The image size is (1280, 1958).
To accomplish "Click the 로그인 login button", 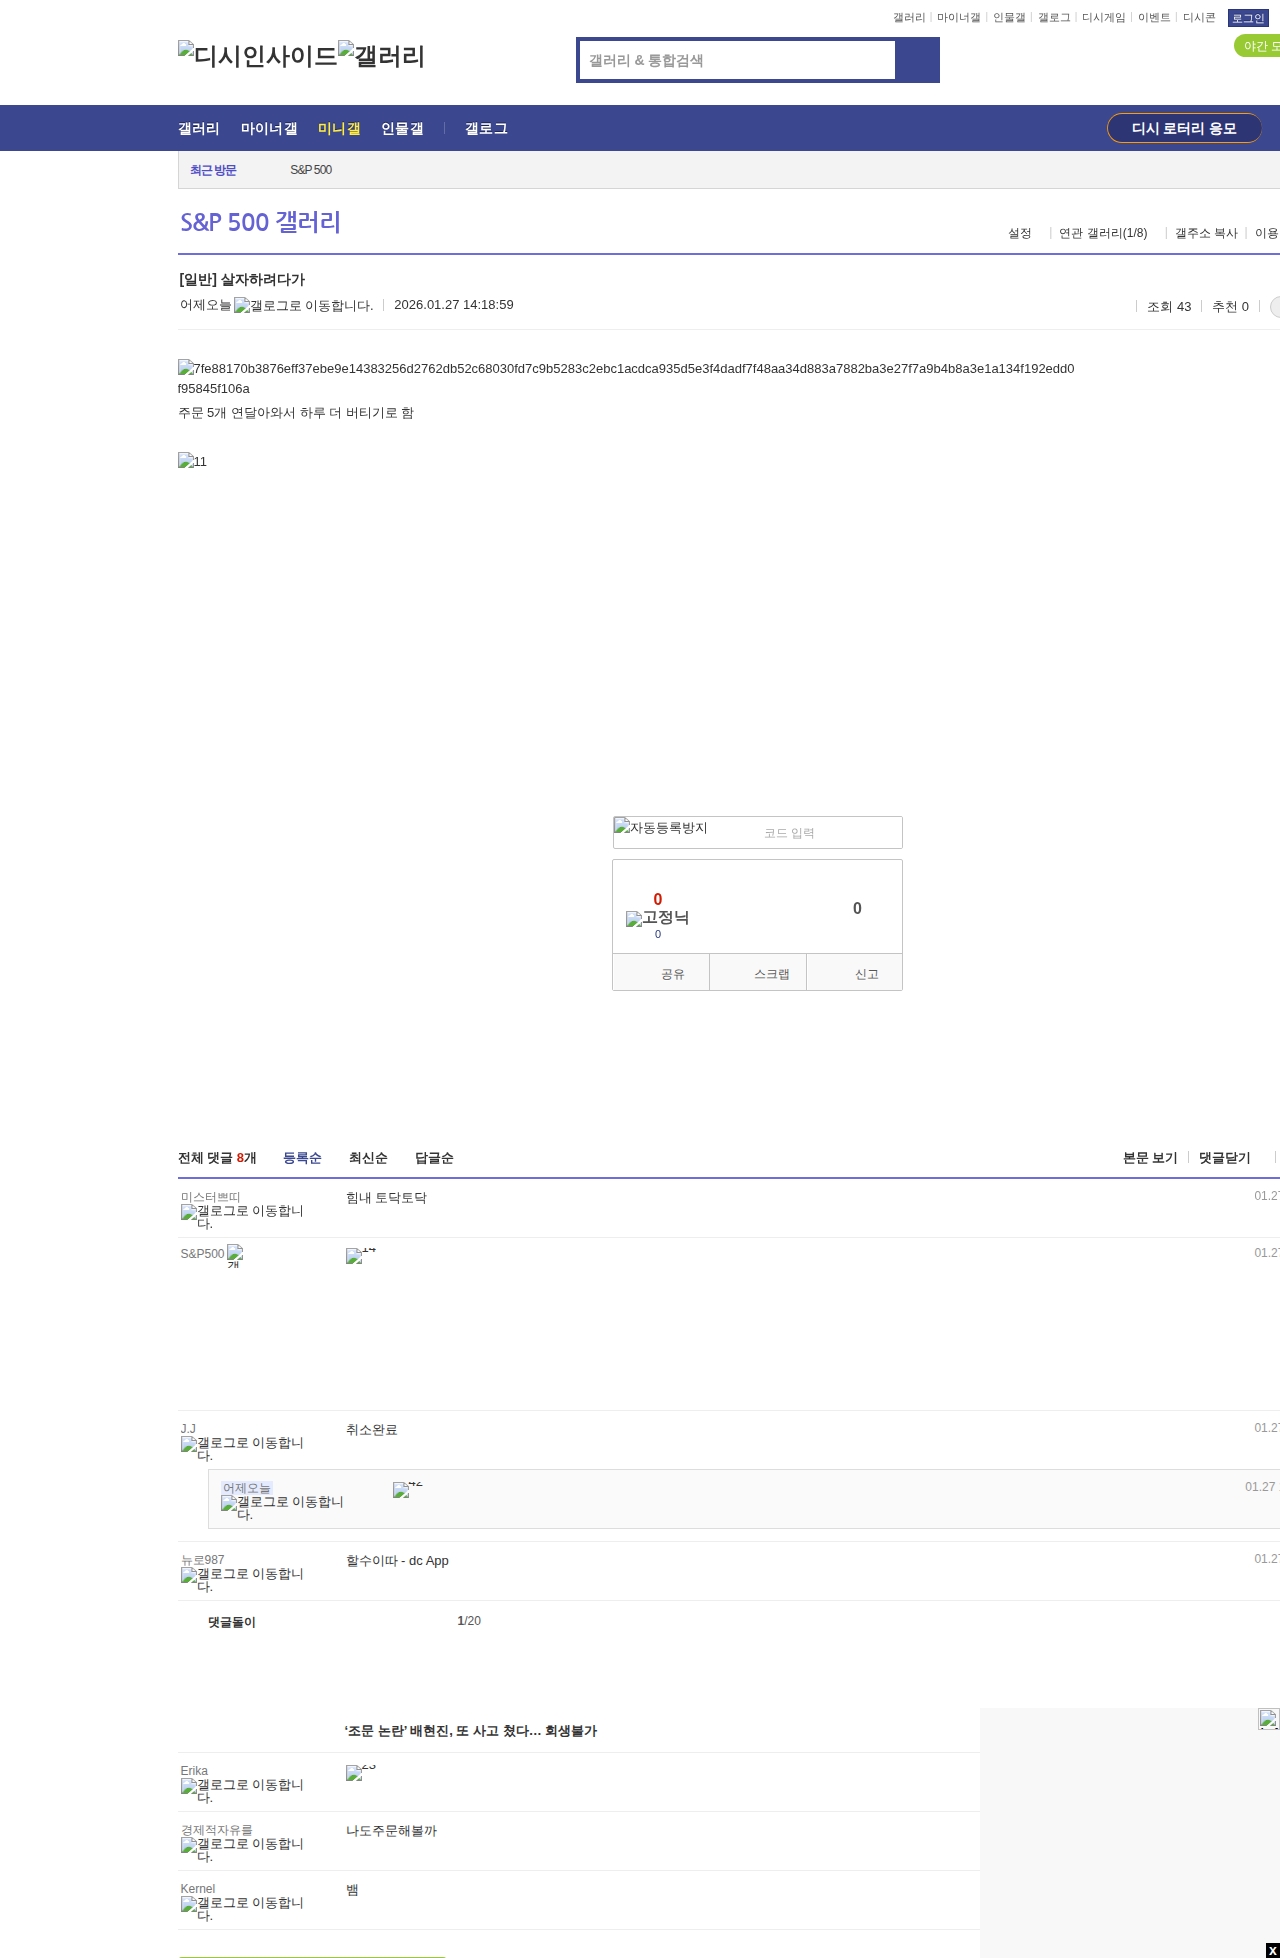I will pyautogui.click(x=1248, y=18).
